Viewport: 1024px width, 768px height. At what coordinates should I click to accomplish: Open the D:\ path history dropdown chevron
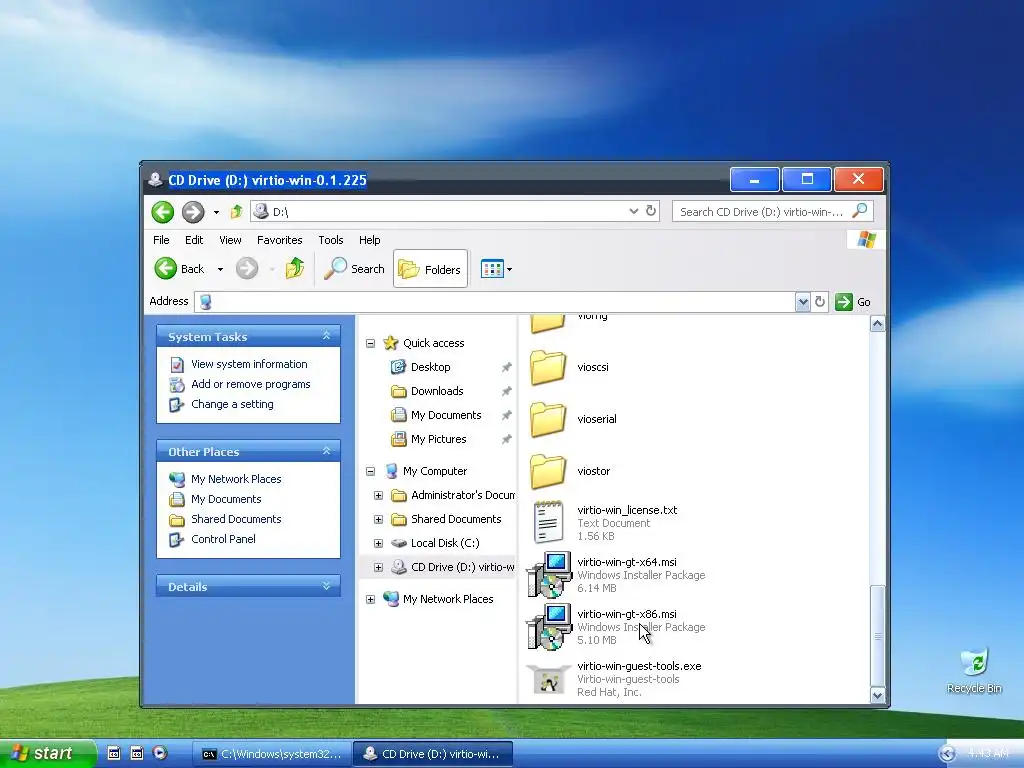click(x=633, y=211)
